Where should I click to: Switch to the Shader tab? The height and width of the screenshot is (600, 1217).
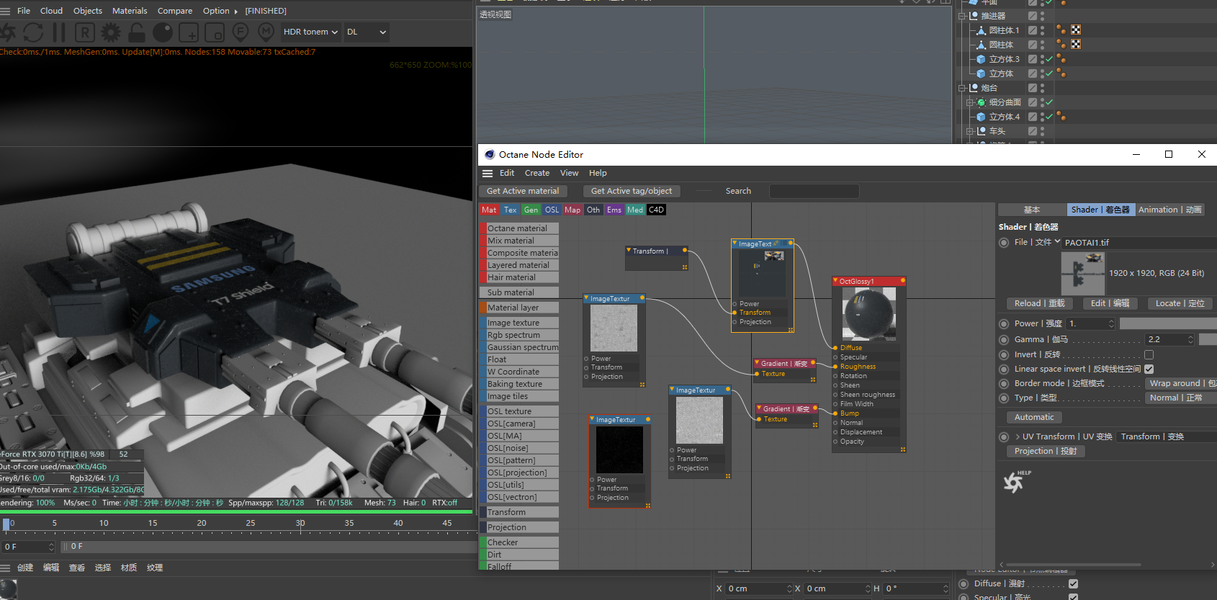click(x=1100, y=210)
